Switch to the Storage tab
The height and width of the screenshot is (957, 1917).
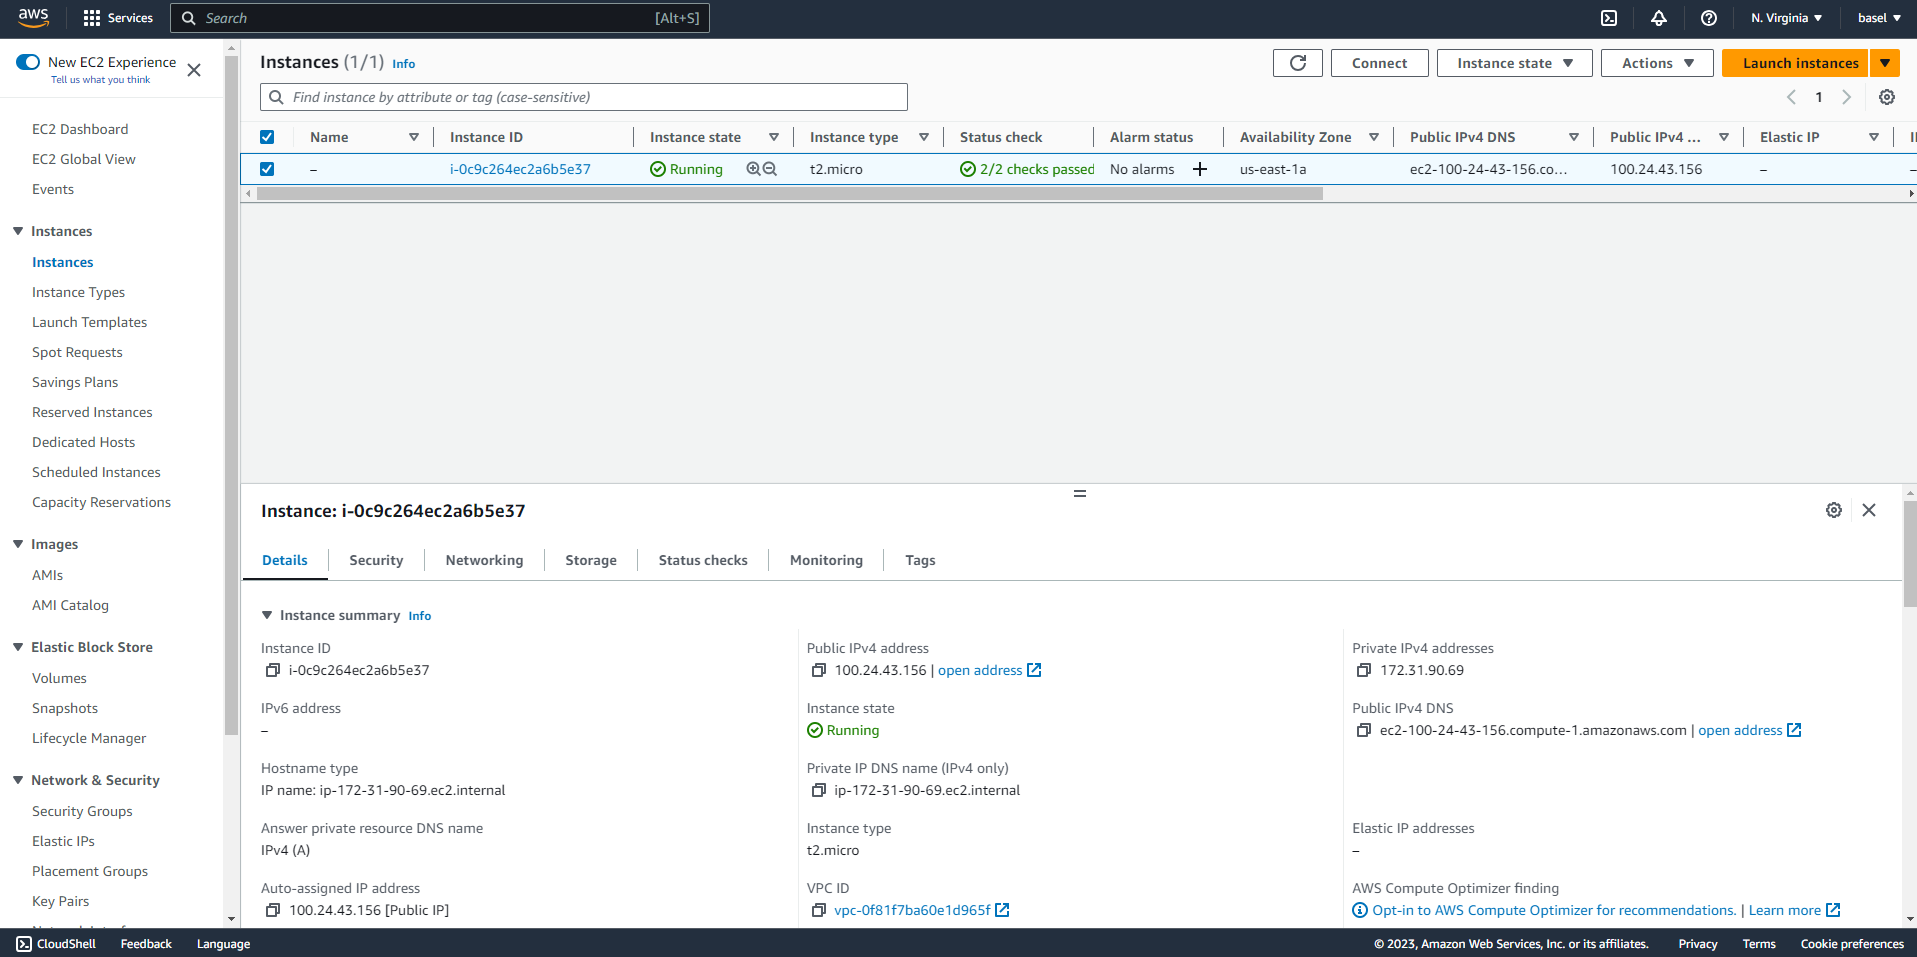pos(590,560)
